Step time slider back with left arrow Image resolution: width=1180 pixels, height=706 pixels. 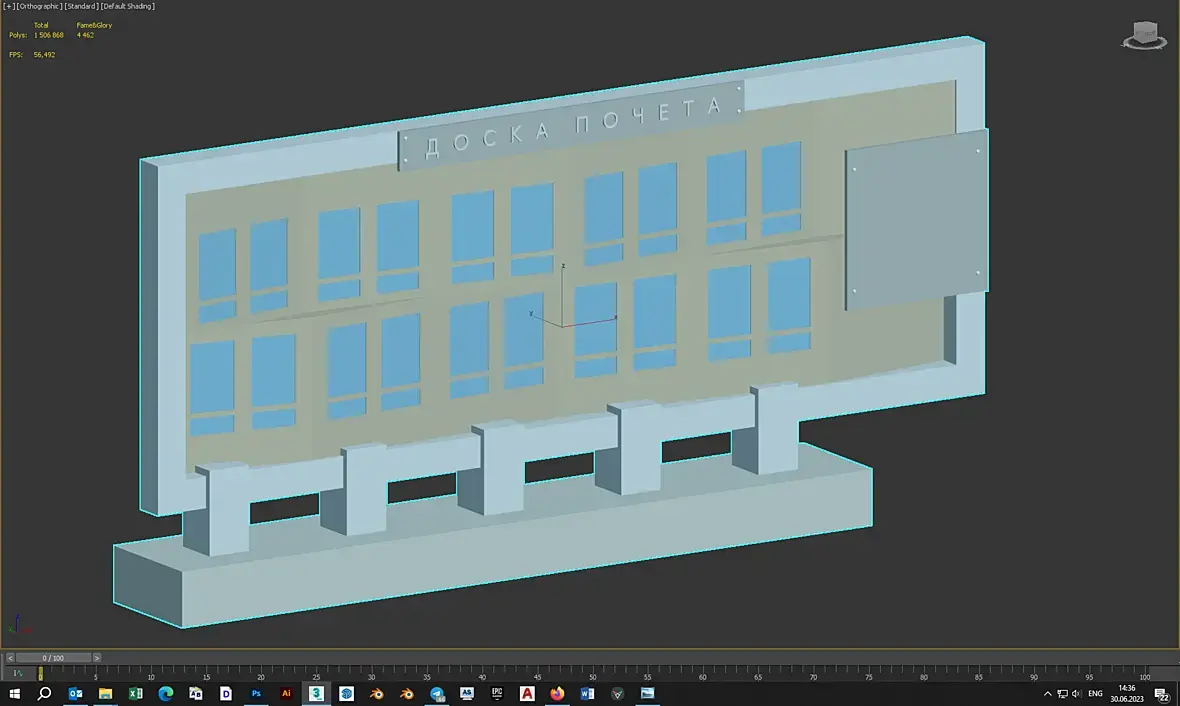coord(10,658)
